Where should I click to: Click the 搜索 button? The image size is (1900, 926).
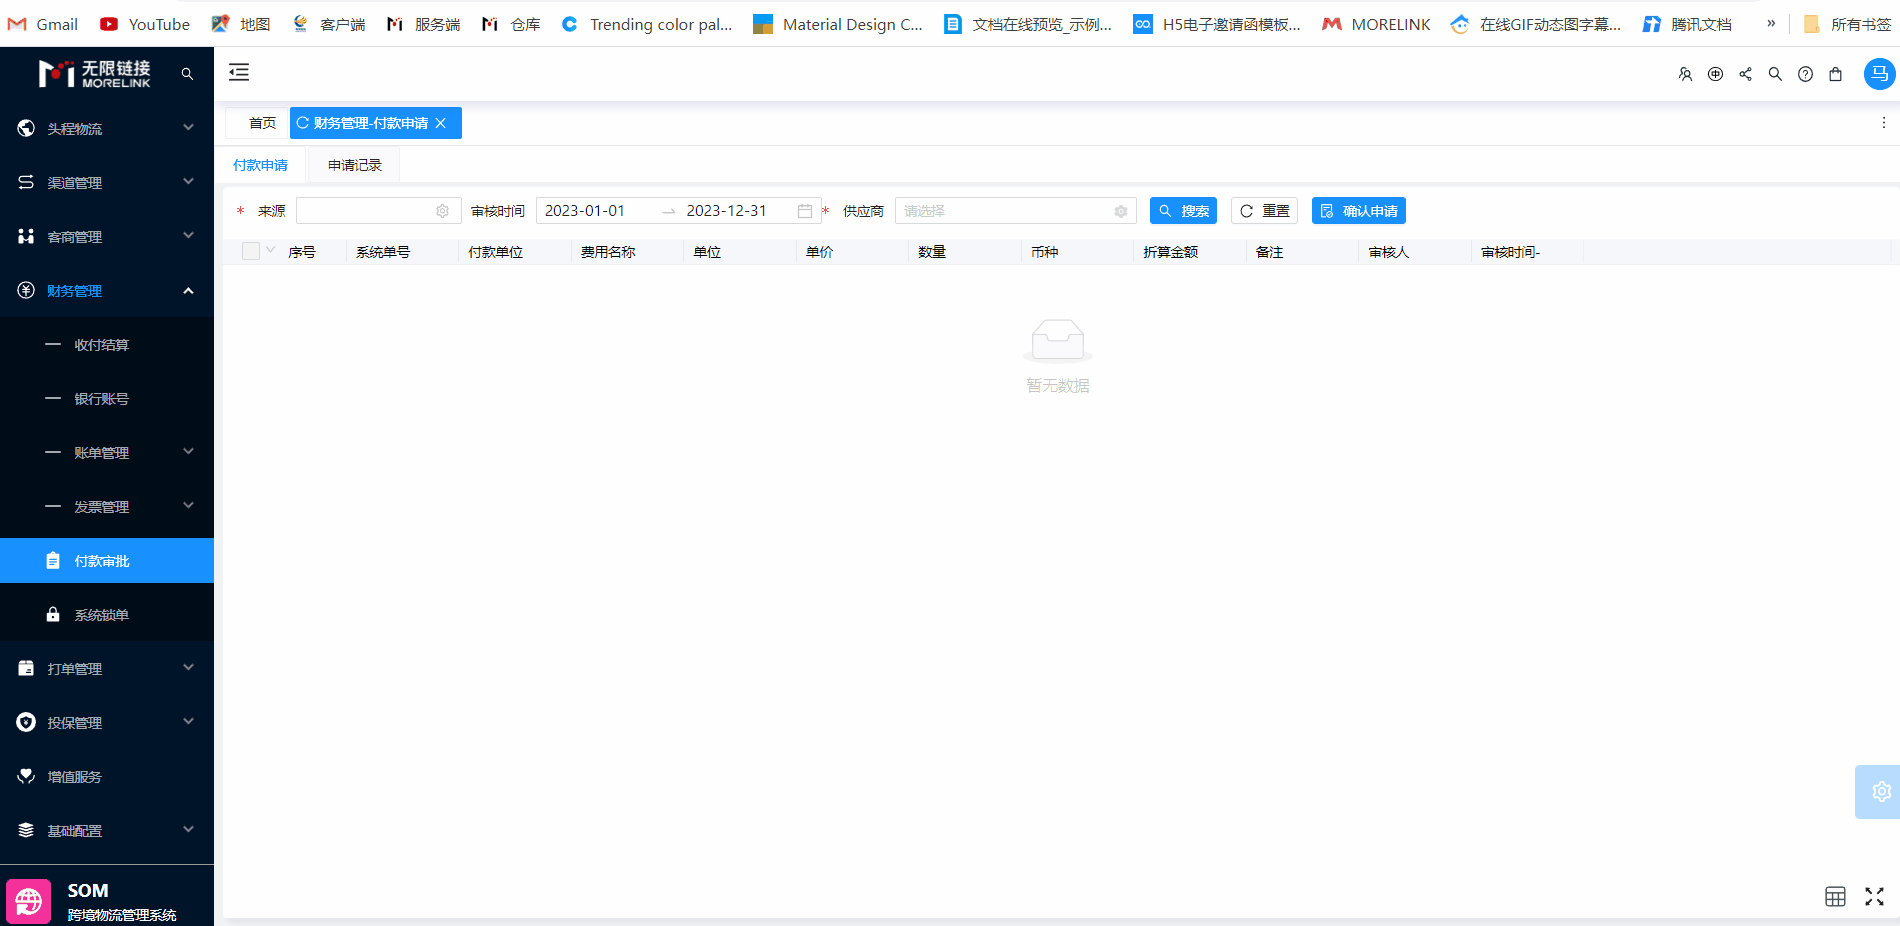coord(1183,211)
